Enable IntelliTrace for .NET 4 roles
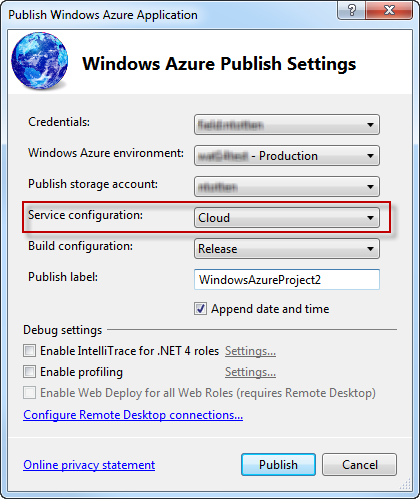 (29, 351)
